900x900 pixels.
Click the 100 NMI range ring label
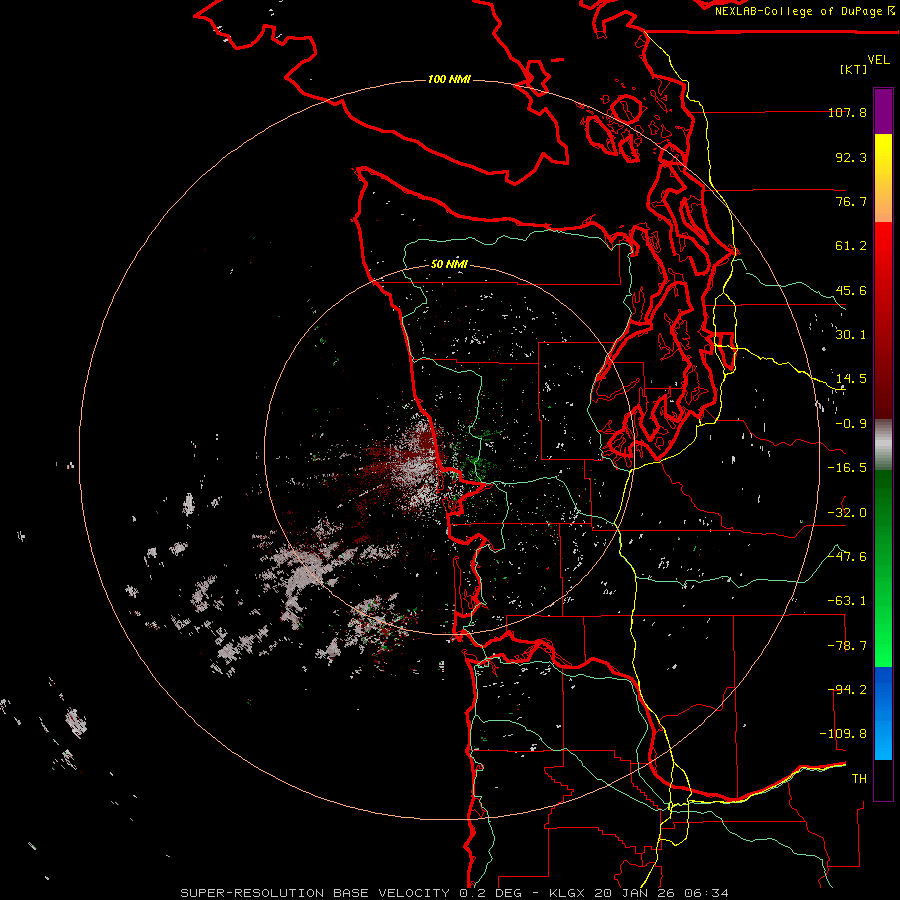pyautogui.click(x=449, y=79)
